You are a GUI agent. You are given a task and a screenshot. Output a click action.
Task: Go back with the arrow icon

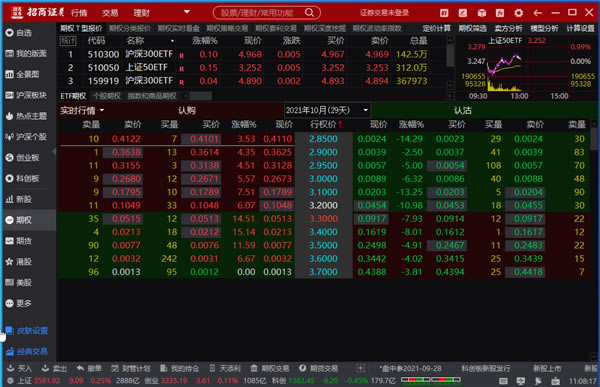pyautogui.click(x=537, y=13)
